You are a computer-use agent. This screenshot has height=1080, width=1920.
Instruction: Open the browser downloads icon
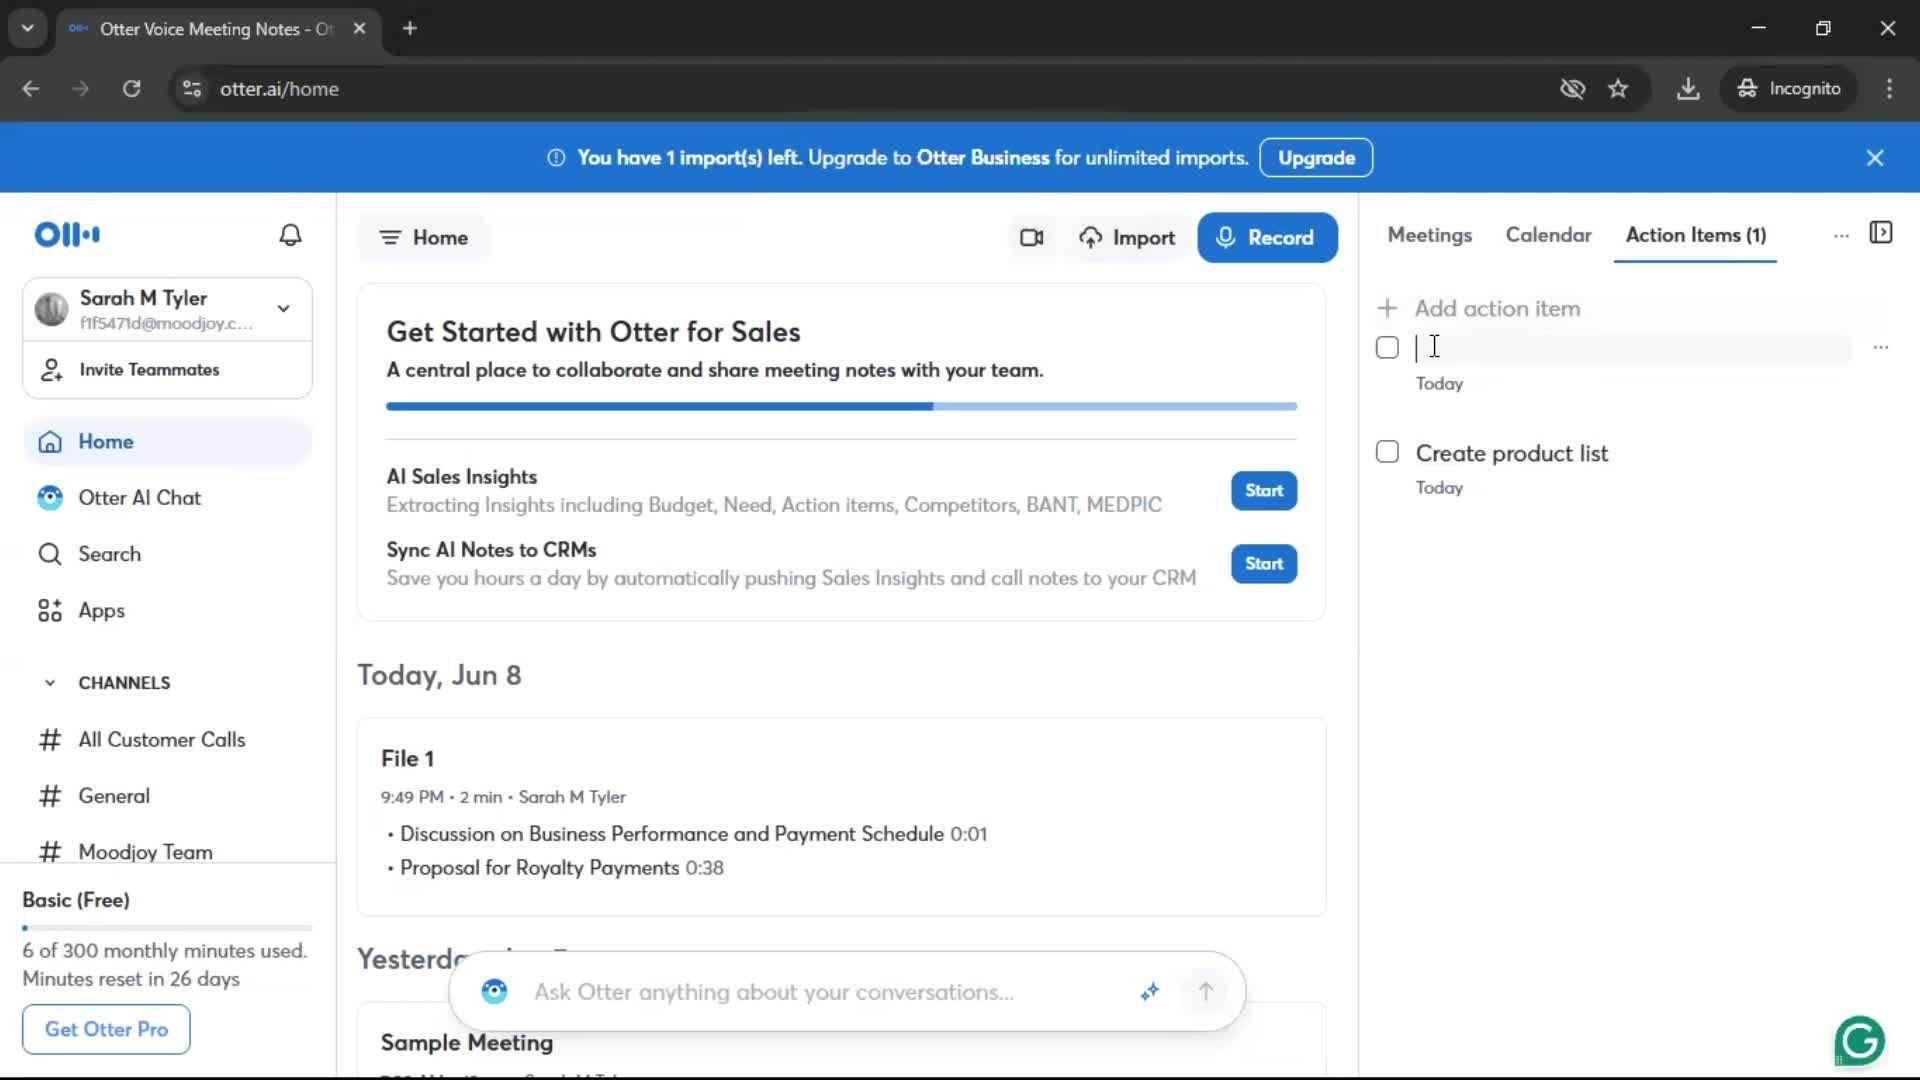click(1688, 89)
